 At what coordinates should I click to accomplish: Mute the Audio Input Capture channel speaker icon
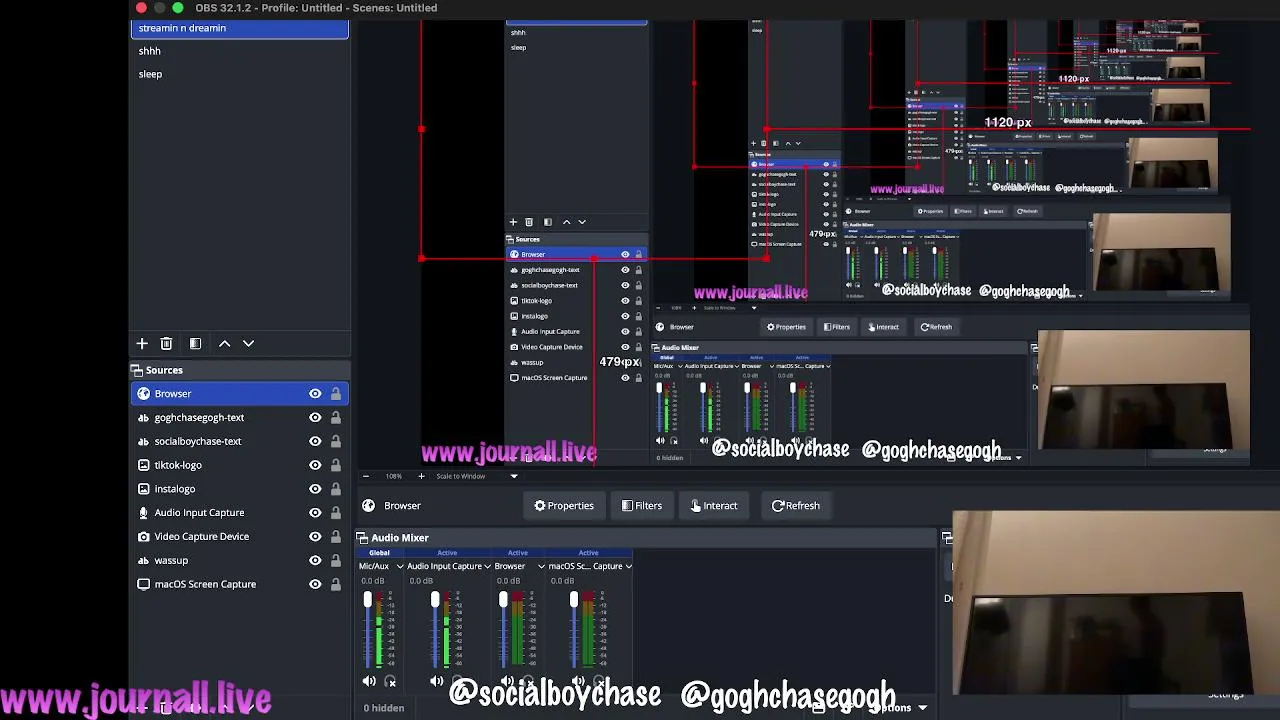pyautogui.click(x=437, y=682)
